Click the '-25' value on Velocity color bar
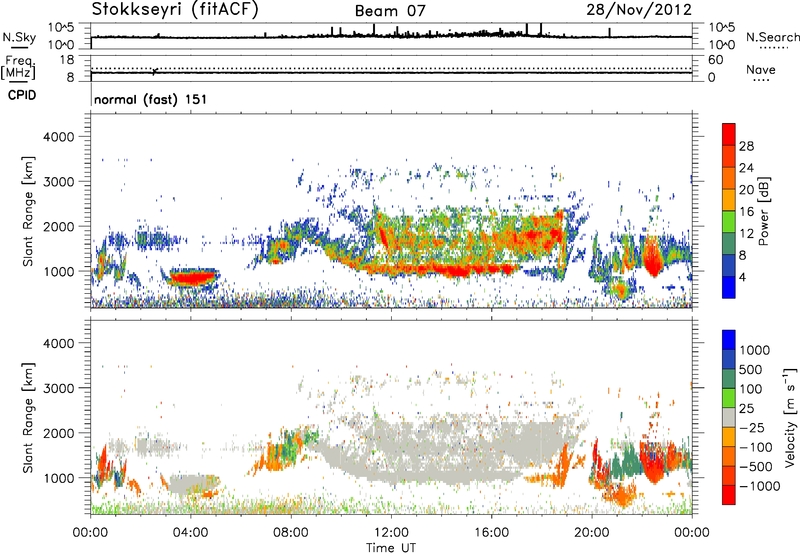800x554 pixels. 753,428
